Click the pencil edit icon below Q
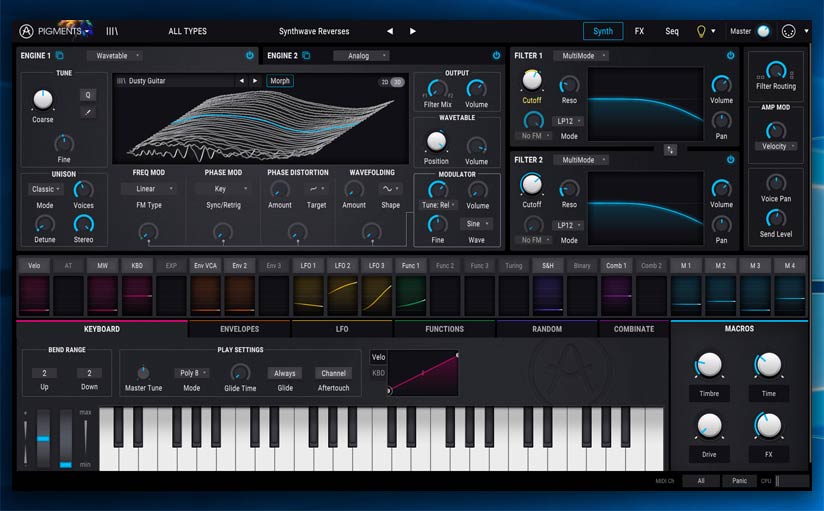Image resolution: width=824 pixels, height=511 pixels. click(88, 112)
